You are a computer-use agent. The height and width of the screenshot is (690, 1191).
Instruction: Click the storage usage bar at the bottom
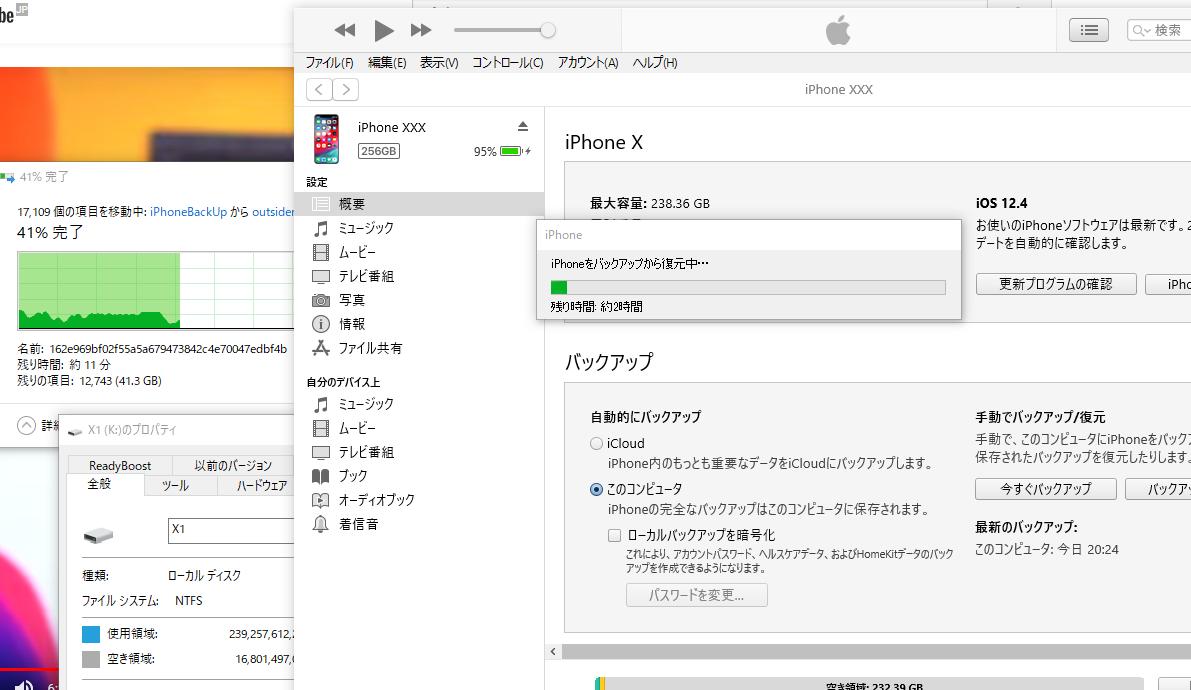pos(869,684)
